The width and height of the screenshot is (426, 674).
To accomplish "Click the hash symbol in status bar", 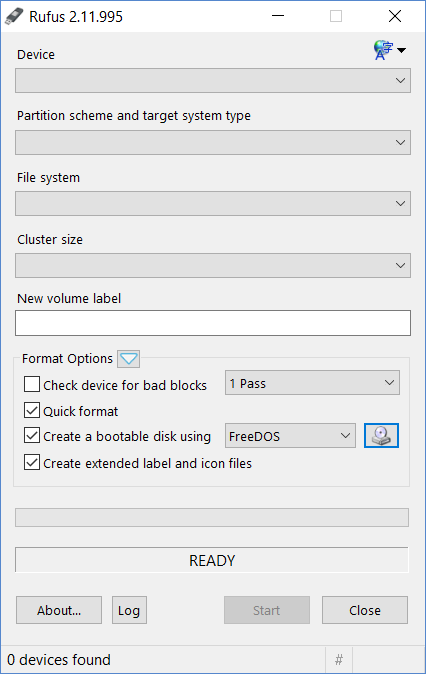I will (x=339, y=659).
